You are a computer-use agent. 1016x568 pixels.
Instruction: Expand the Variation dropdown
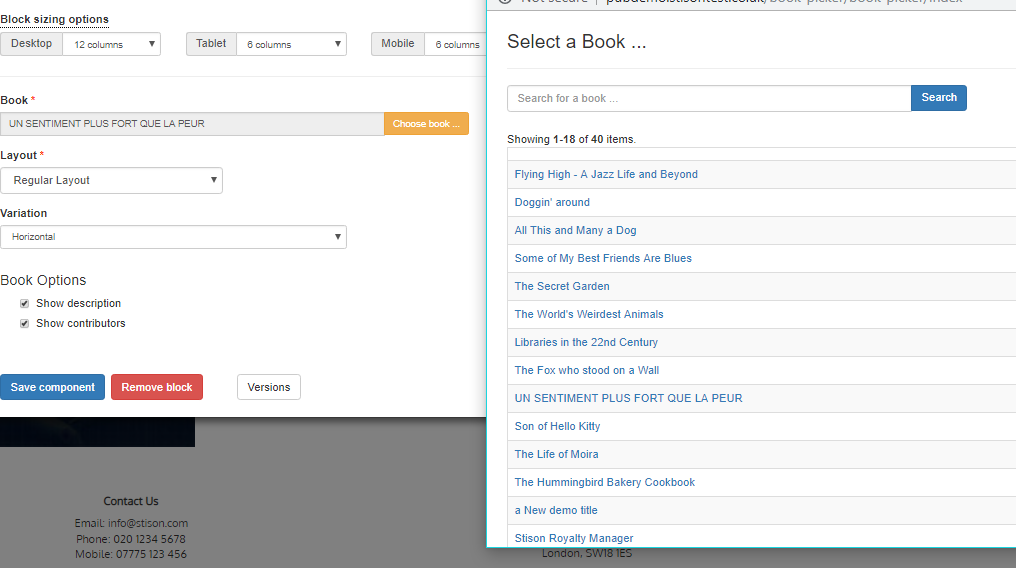click(173, 237)
